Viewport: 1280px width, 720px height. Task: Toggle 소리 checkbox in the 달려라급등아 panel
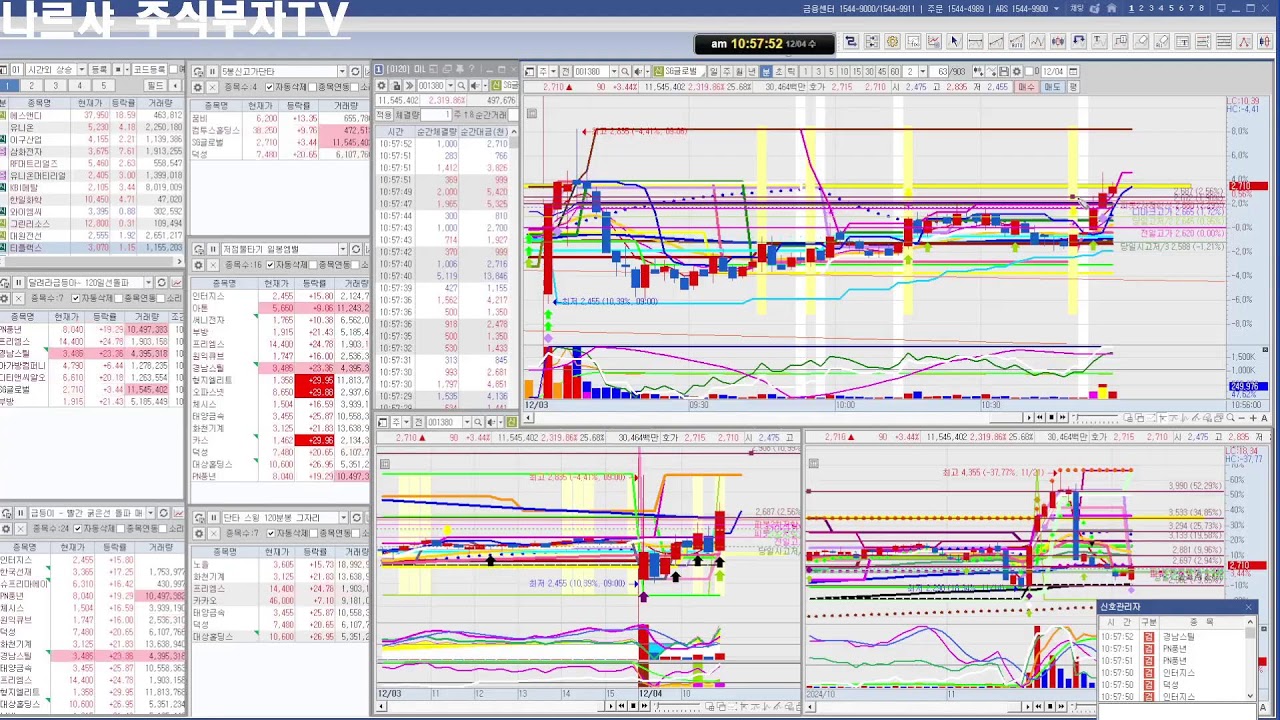161,298
